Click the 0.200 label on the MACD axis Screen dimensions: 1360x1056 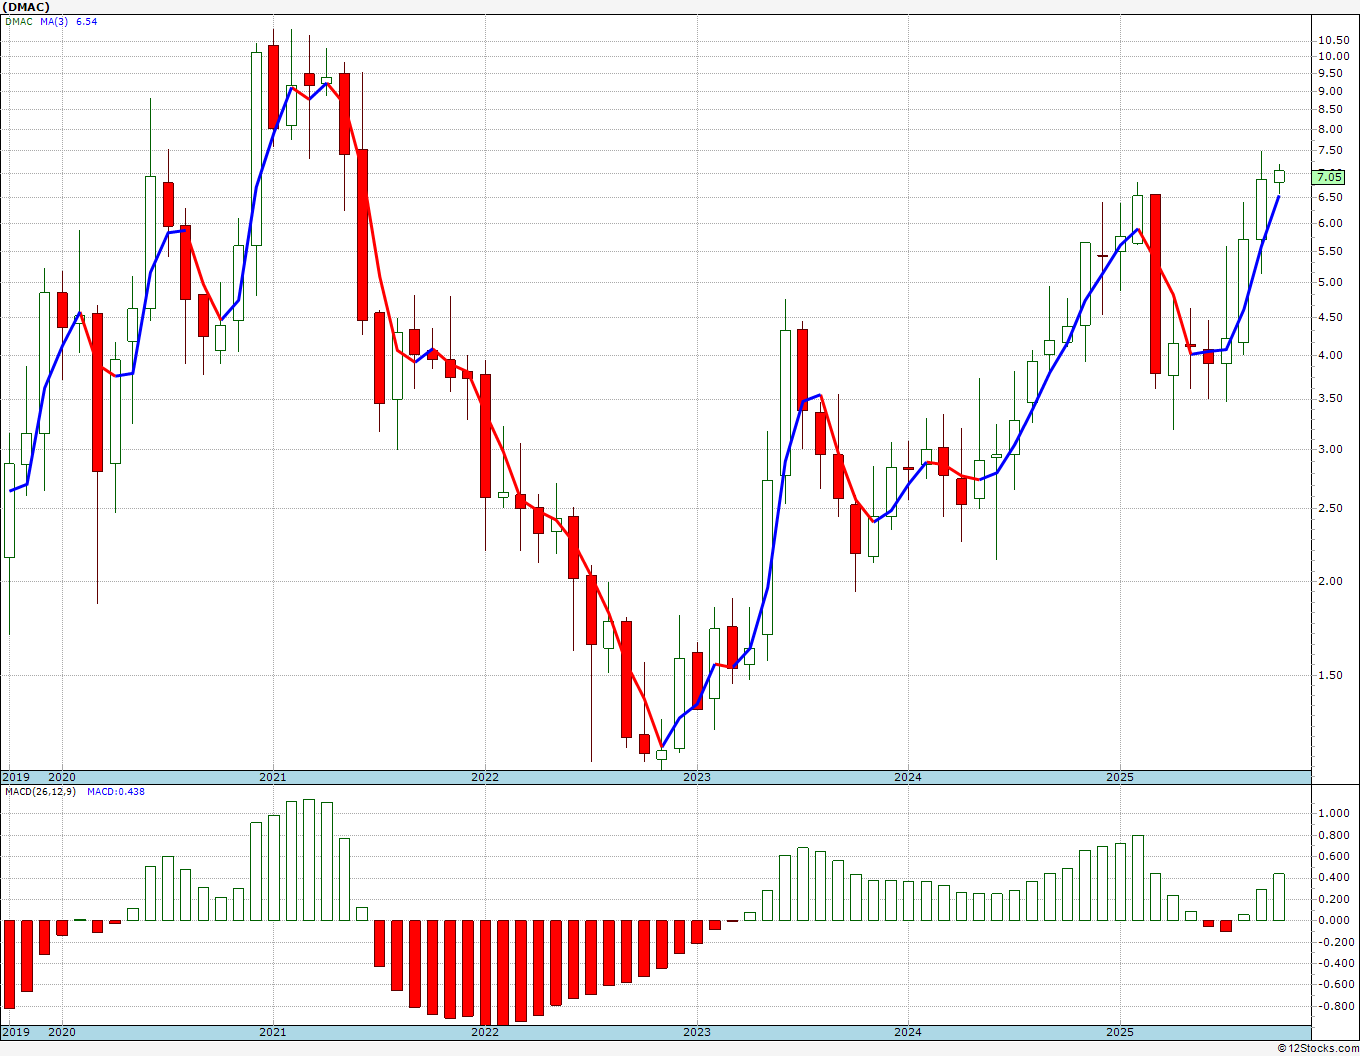1333,900
